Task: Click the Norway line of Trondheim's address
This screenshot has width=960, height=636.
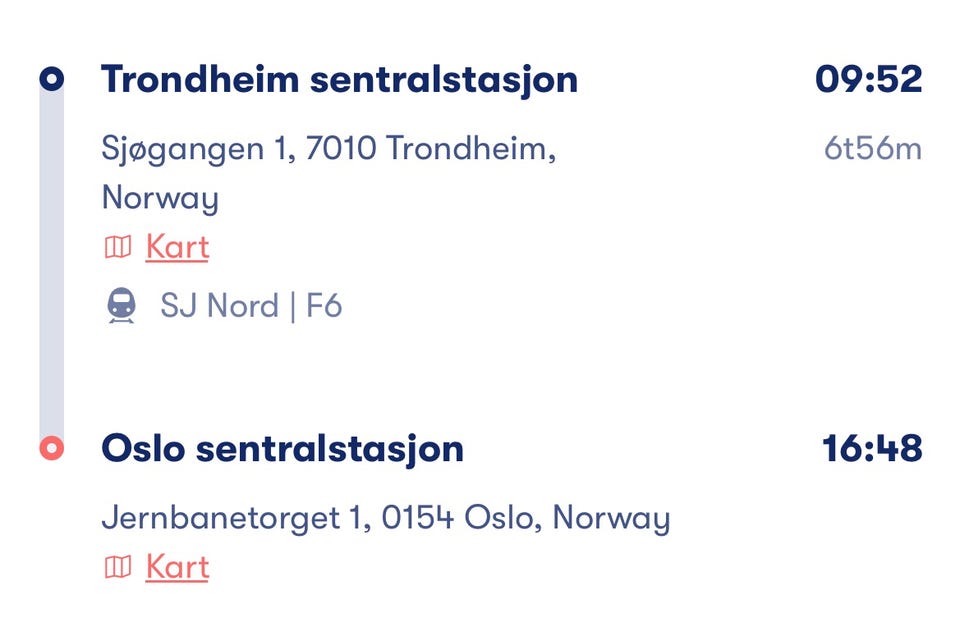Action: 160,198
